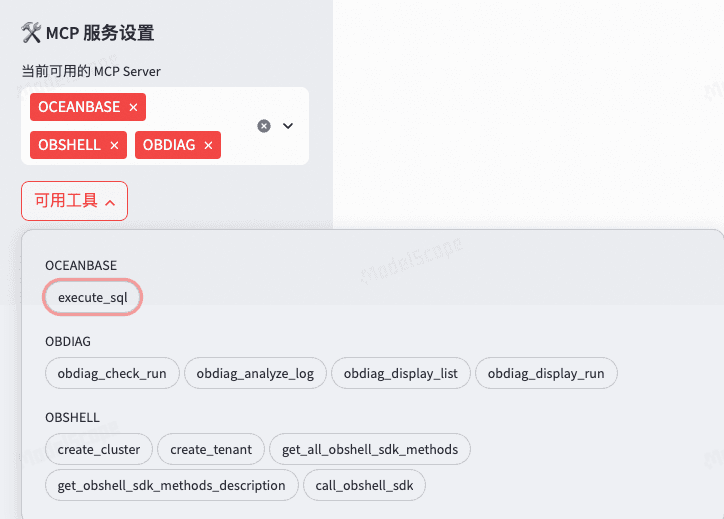Pick the get_all_obshell_sdk_methods tool
The image size is (724, 519).
click(x=370, y=449)
